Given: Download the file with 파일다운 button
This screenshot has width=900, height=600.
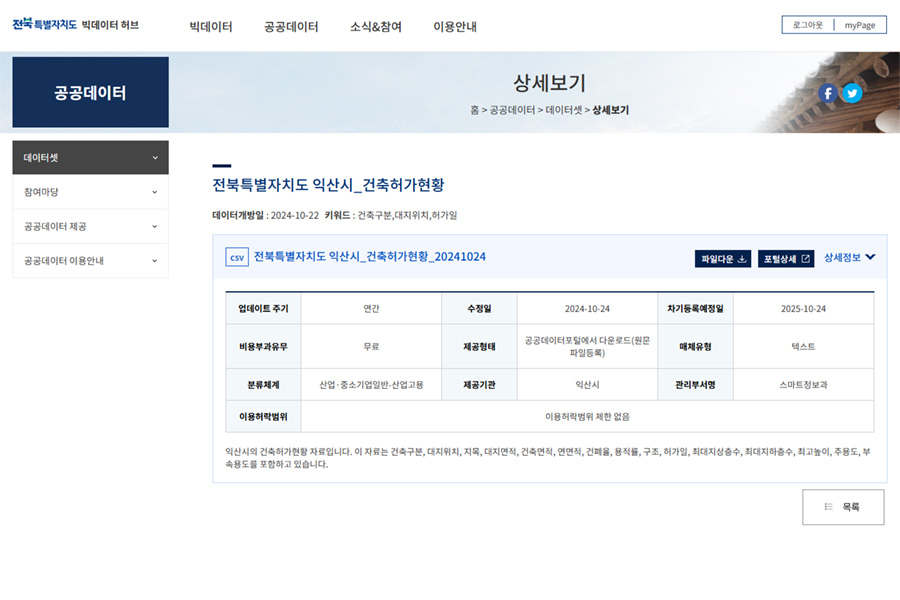Looking at the screenshot, I should (x=723, y=259).
